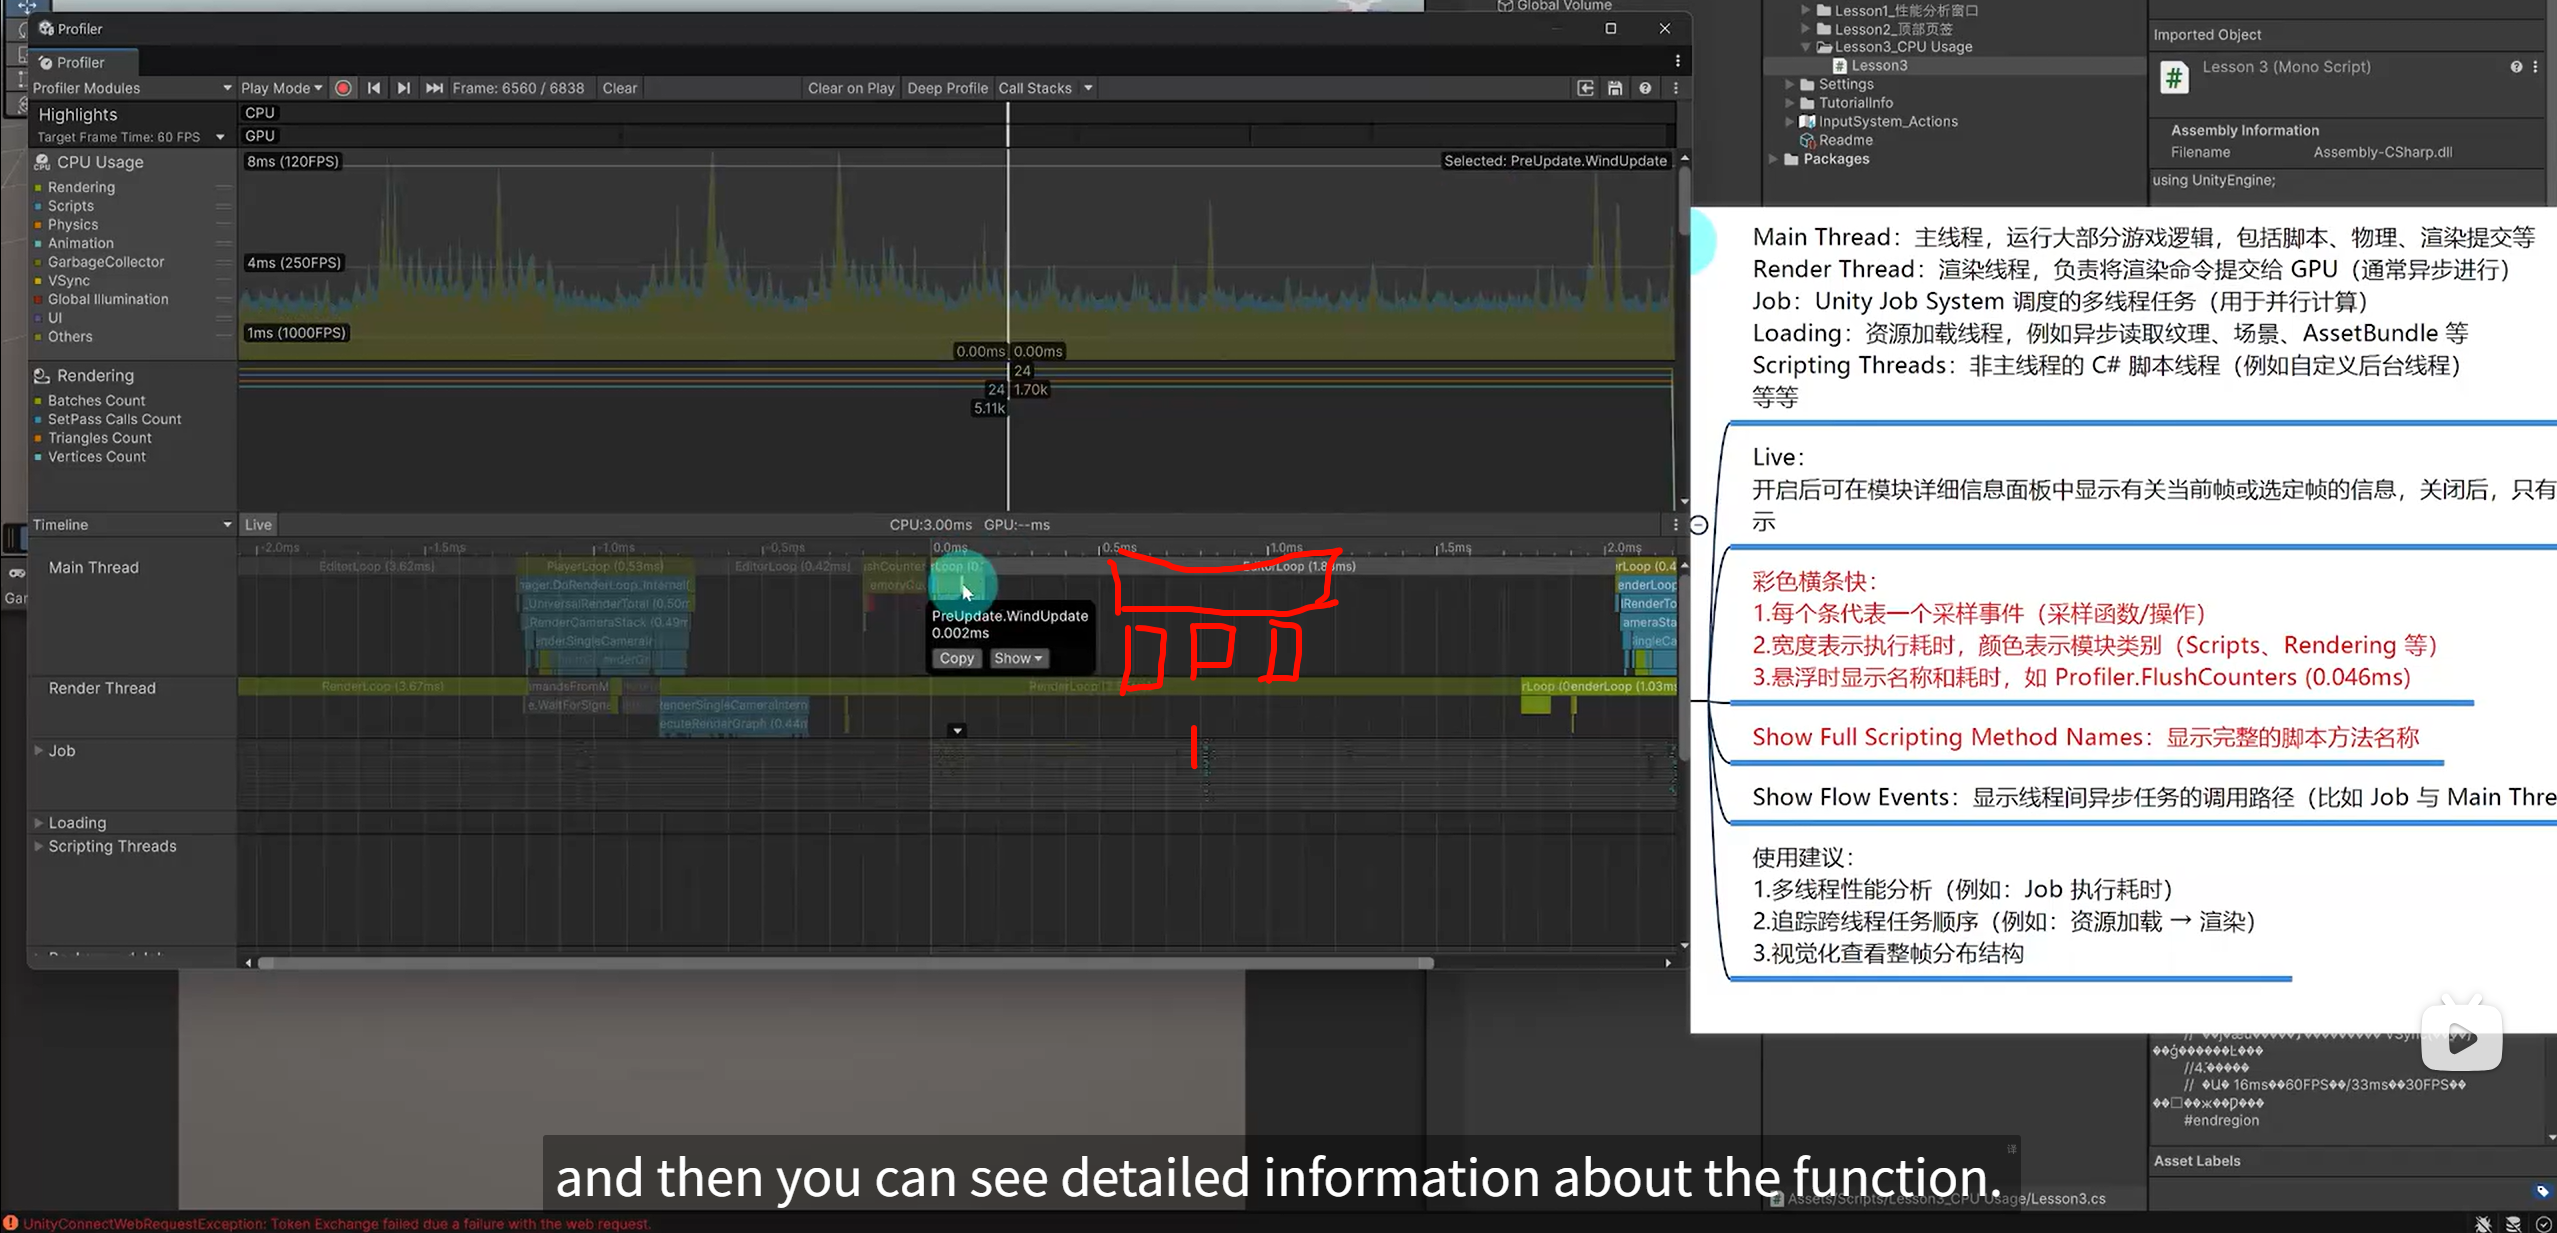The height and width of the screenshot is (1233, 2557).
Task: Click the Readme asset icon
Action: (1807, 141)
